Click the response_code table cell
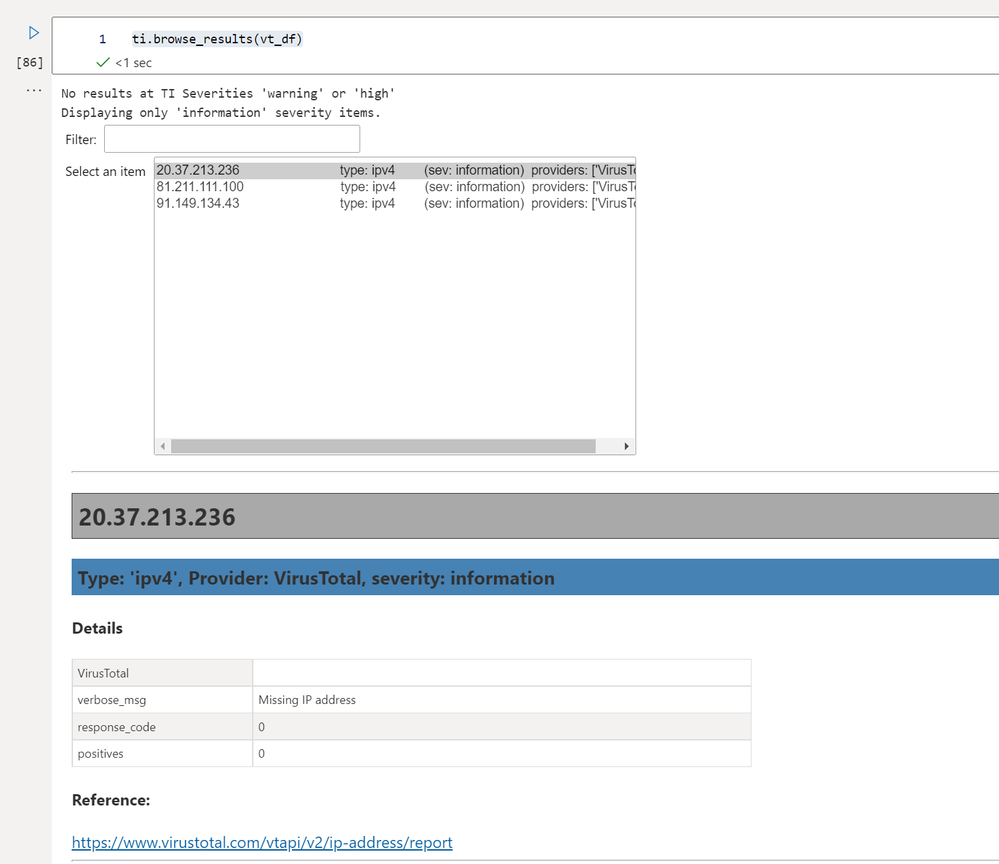 click(162, 726)
